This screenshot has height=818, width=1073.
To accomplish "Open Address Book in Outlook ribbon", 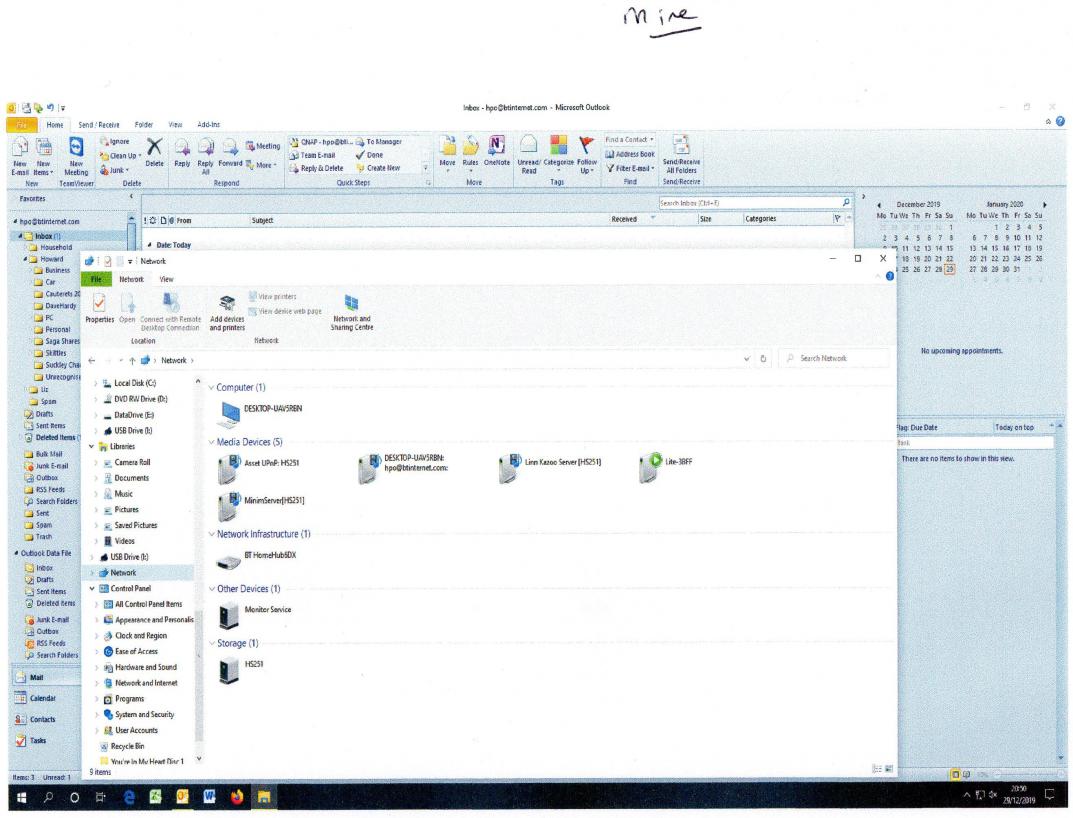I will [630, 154].
